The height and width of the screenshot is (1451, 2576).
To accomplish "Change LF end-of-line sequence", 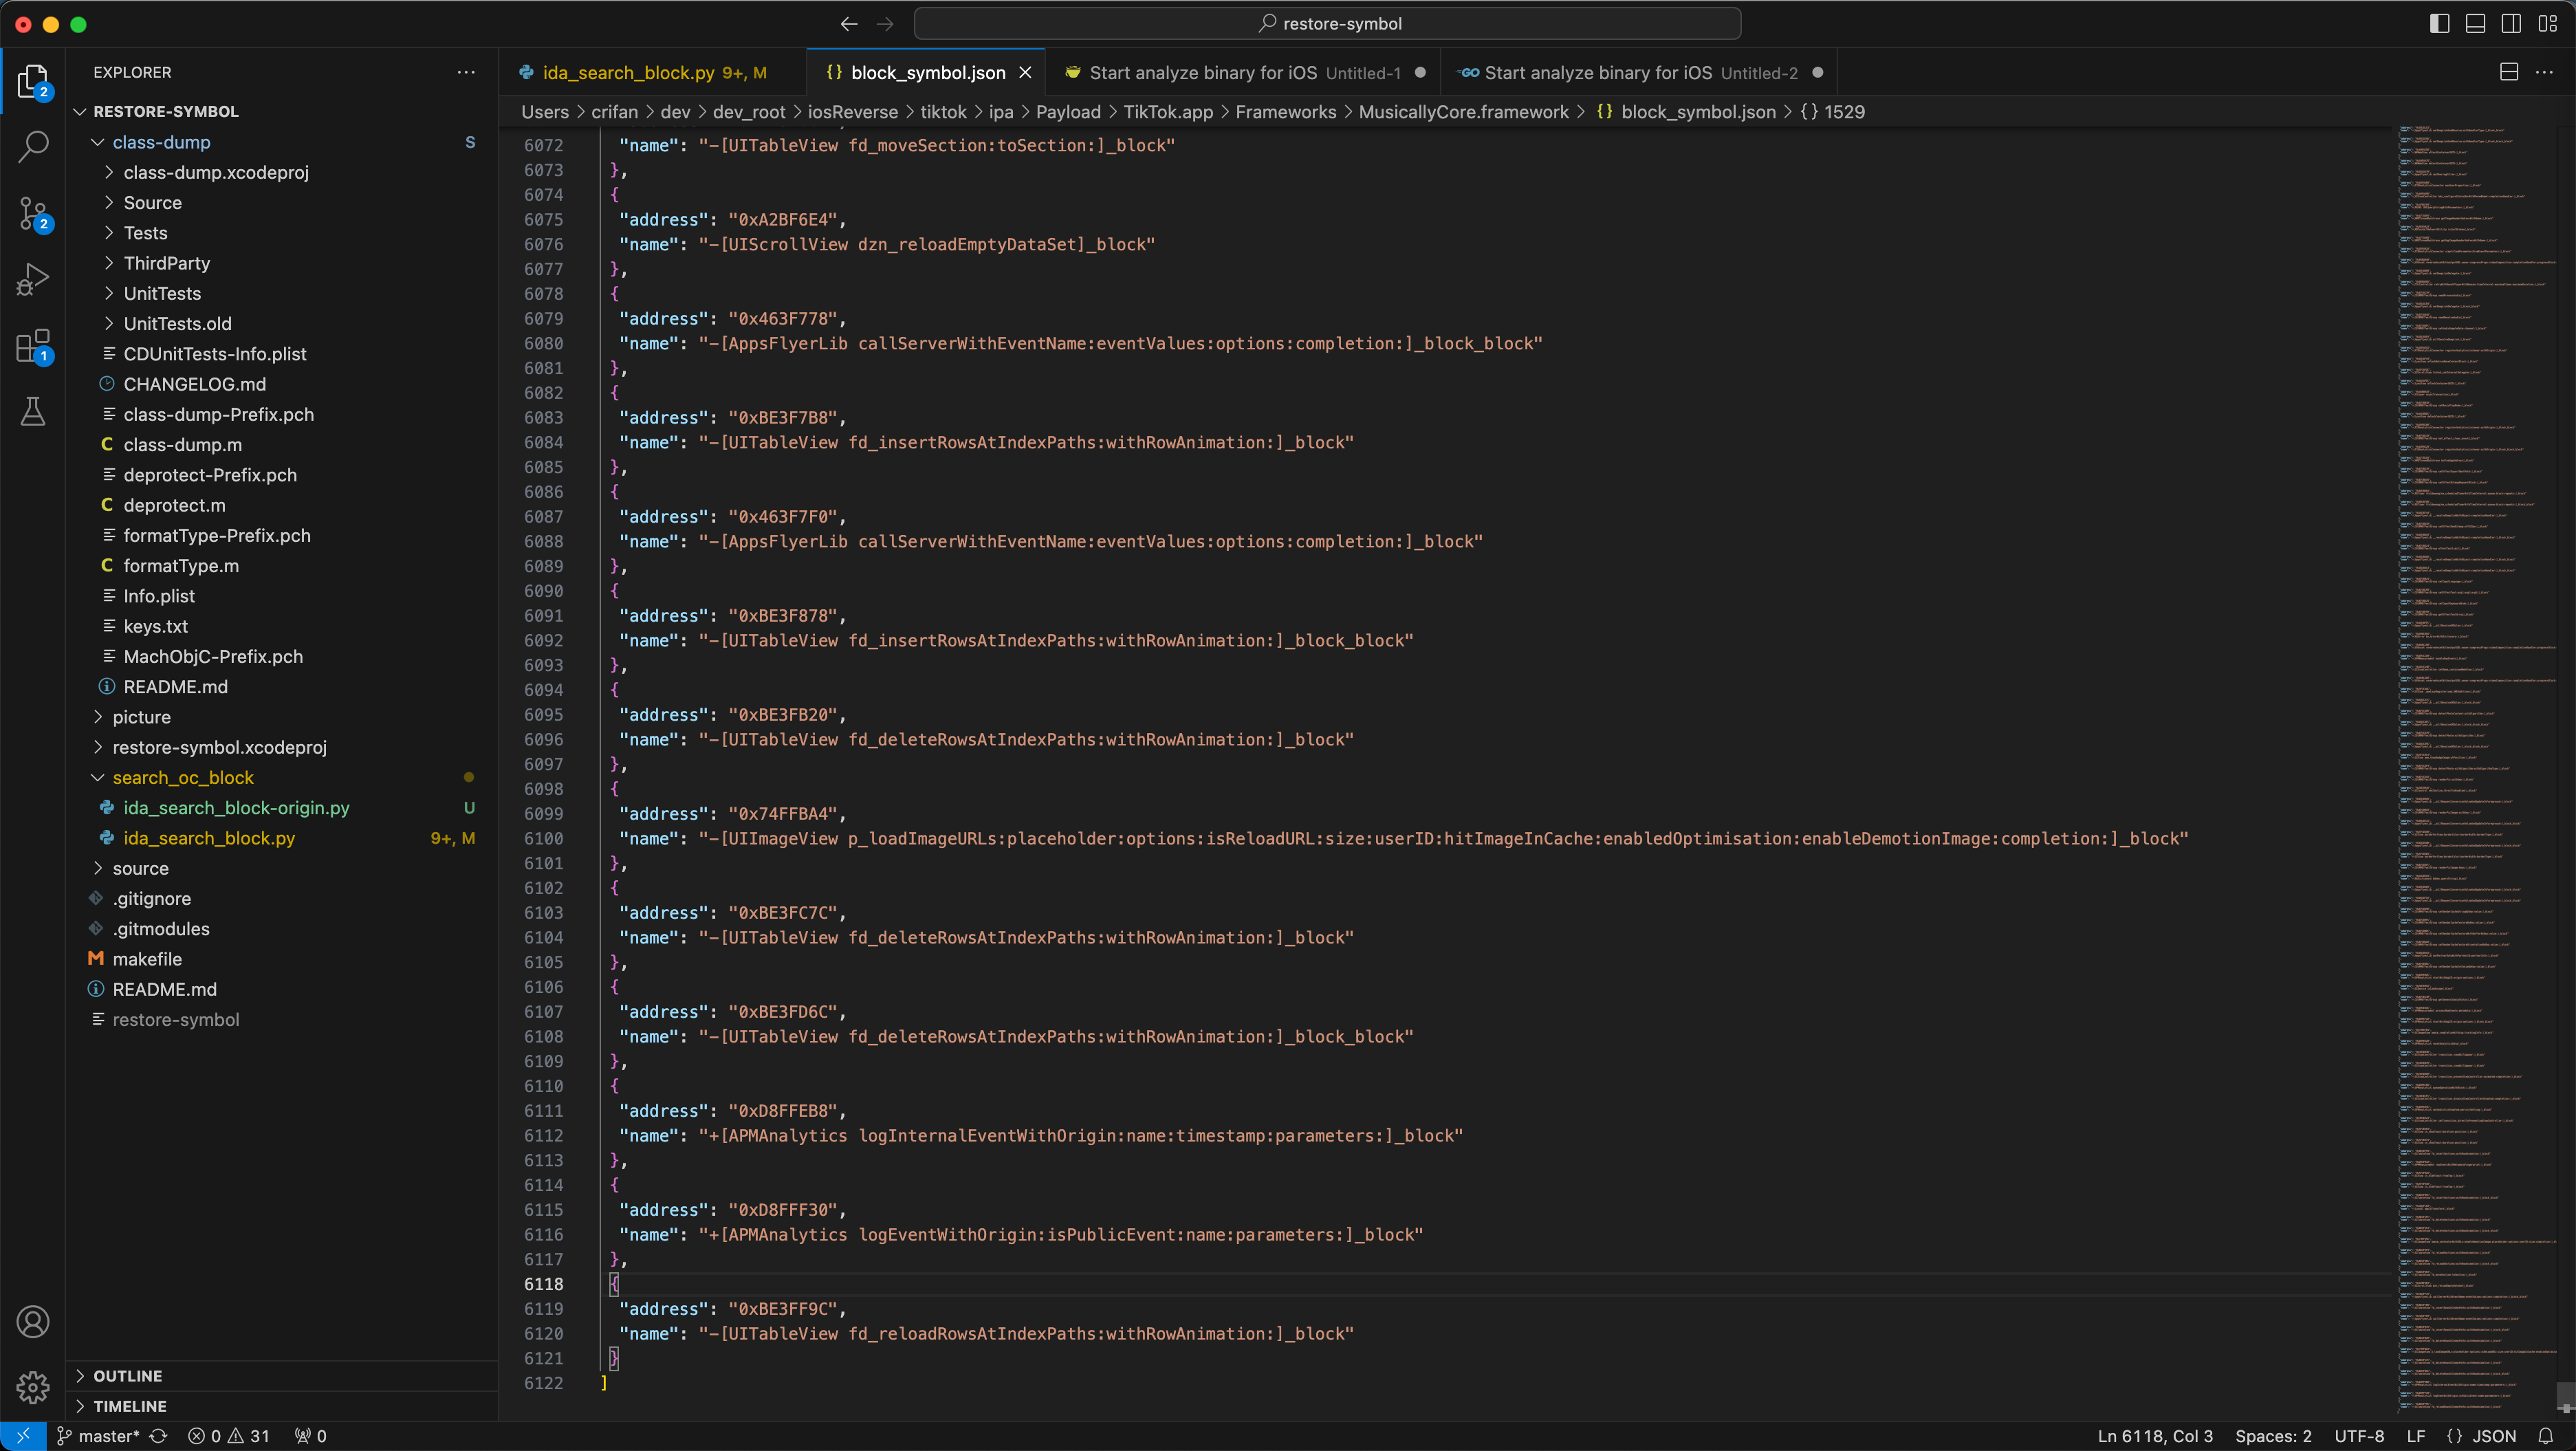I will [x=2416, y=1436].
